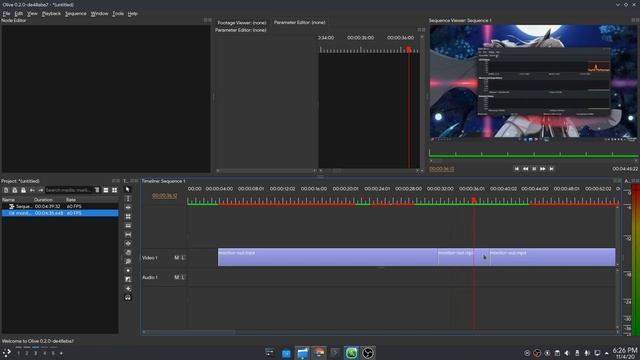Step forward one frame in Sequence Viewer

click(542, 169)
